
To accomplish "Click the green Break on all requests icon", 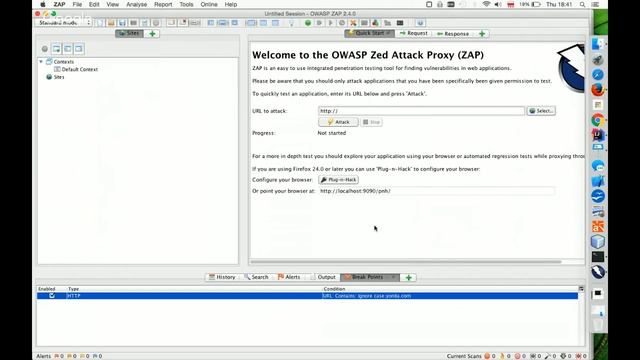I will click(x=308, y=23).
